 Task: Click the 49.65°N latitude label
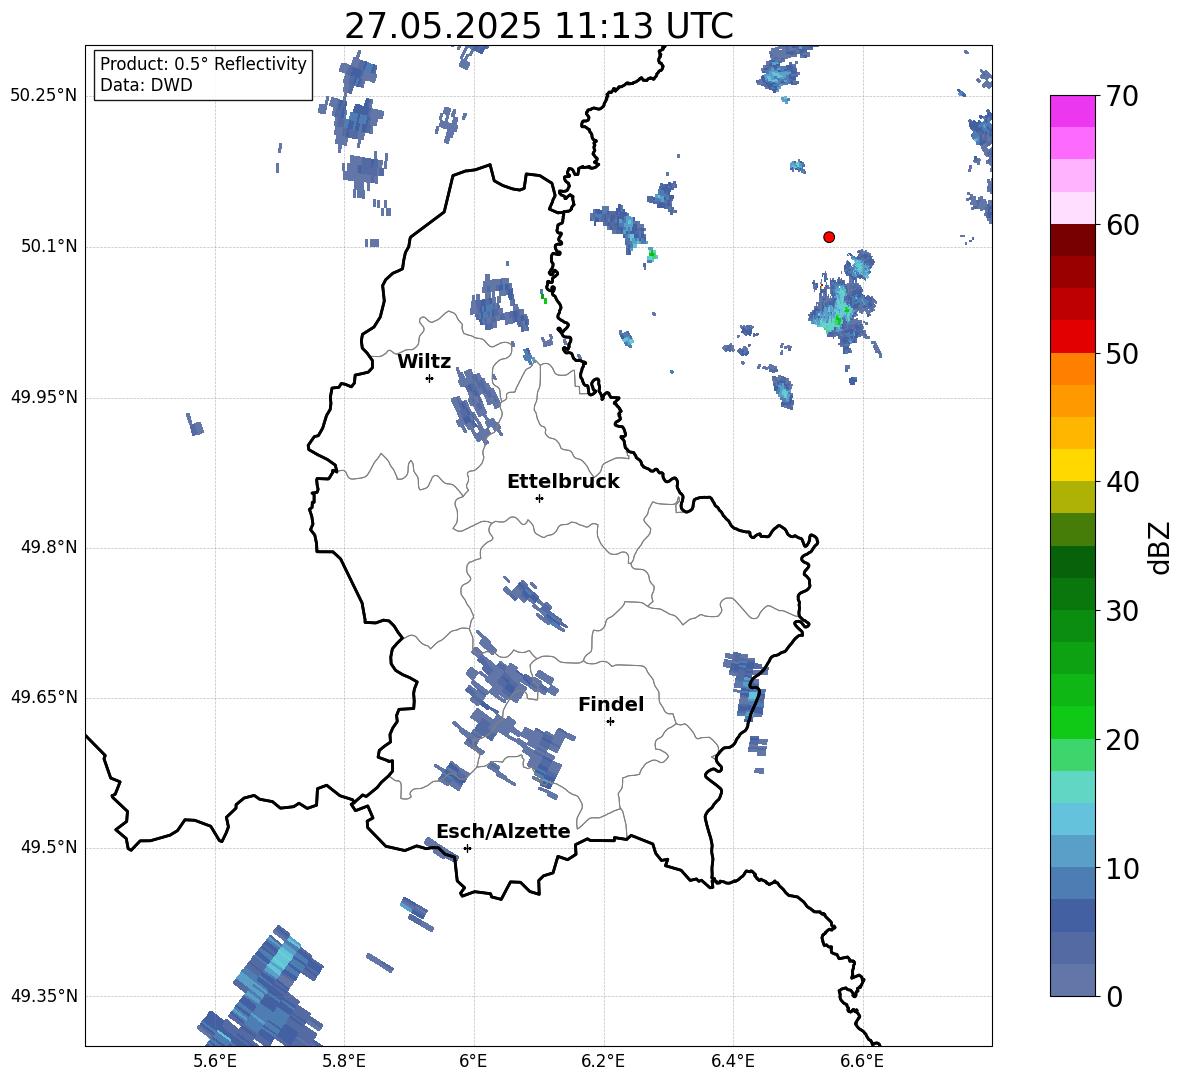(44, 697)
